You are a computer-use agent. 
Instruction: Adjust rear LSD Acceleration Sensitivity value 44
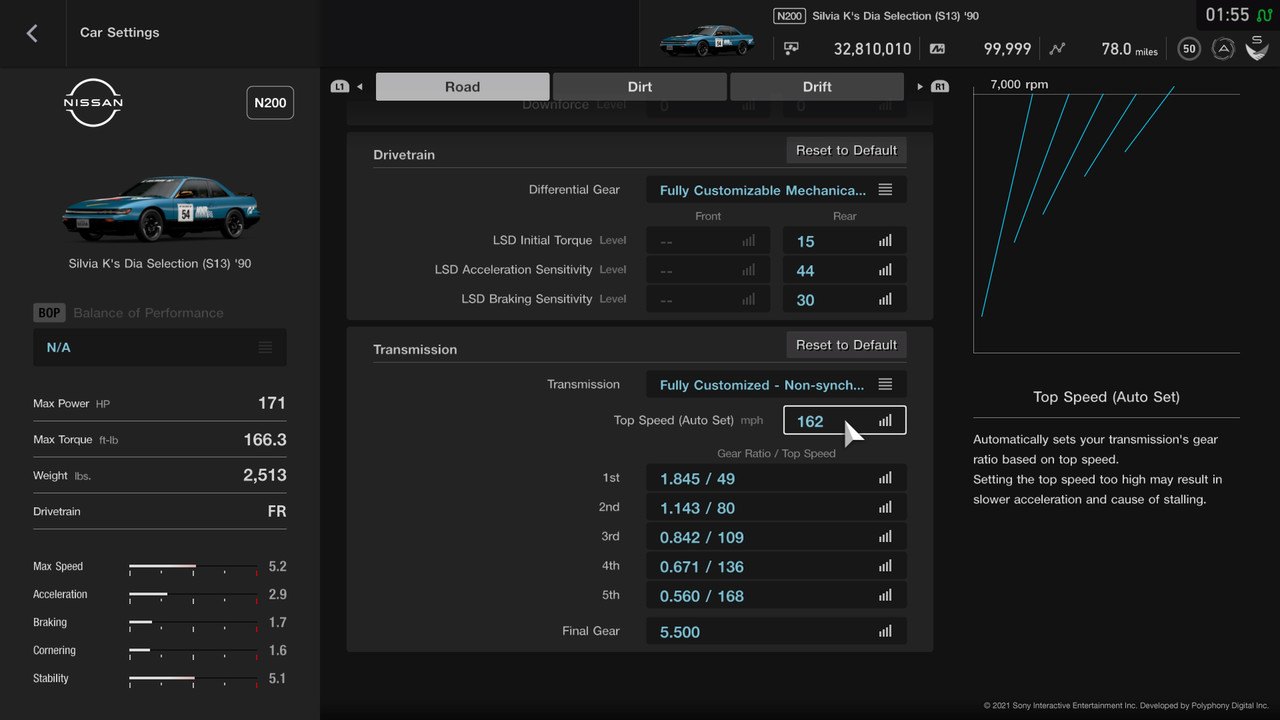[845, 270]
